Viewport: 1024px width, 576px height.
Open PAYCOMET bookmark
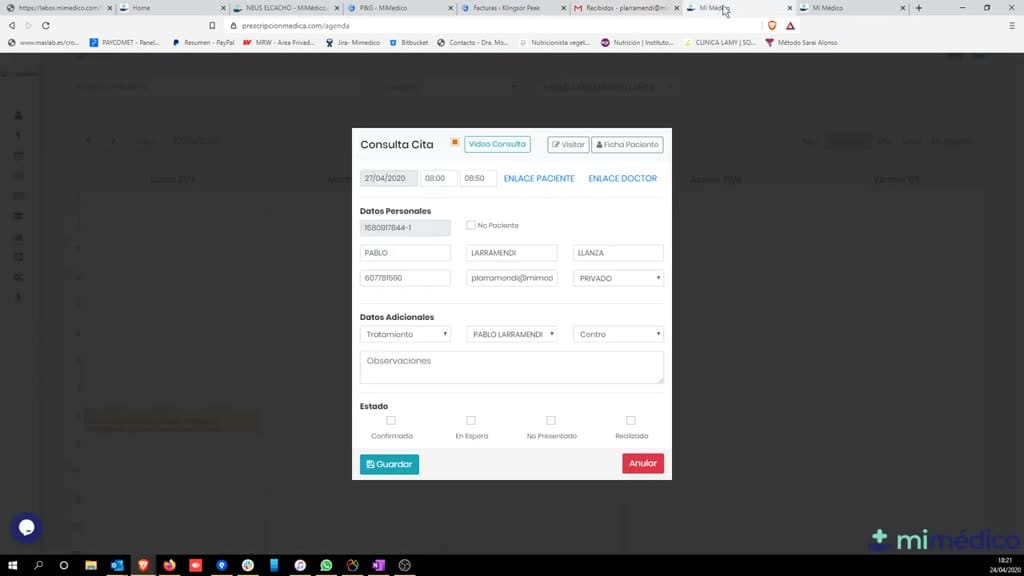coord(124,42)
